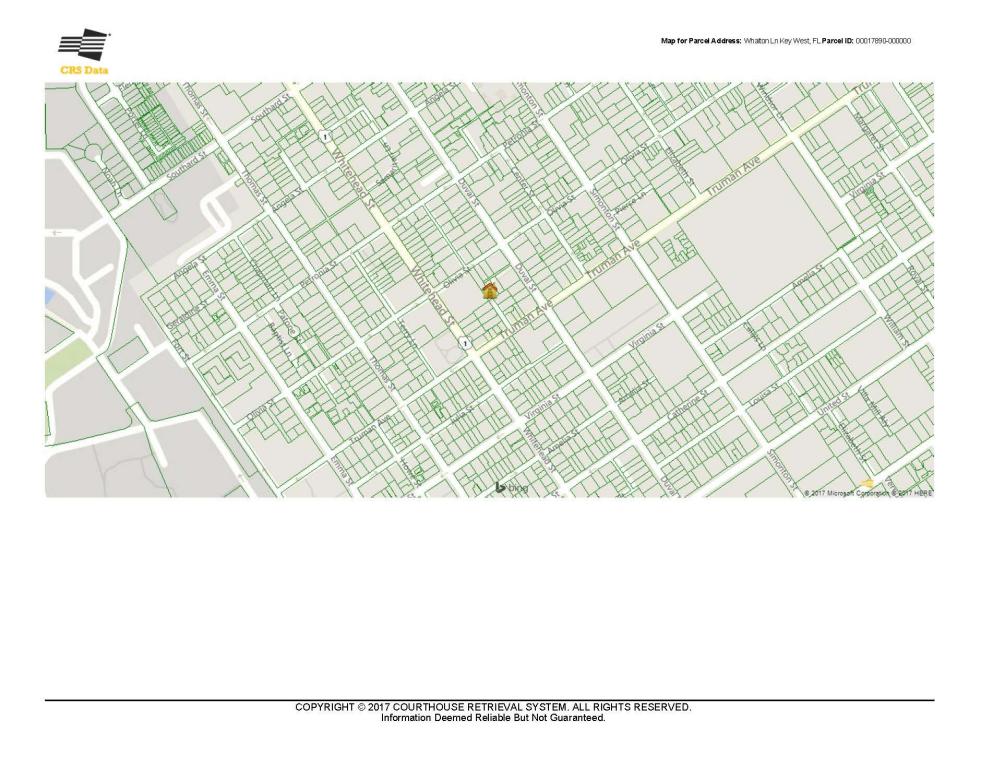Image resolution: width=993 pixels, height=768 pixels.
Task: Click the United St label
Action: [x=832, y=404]
